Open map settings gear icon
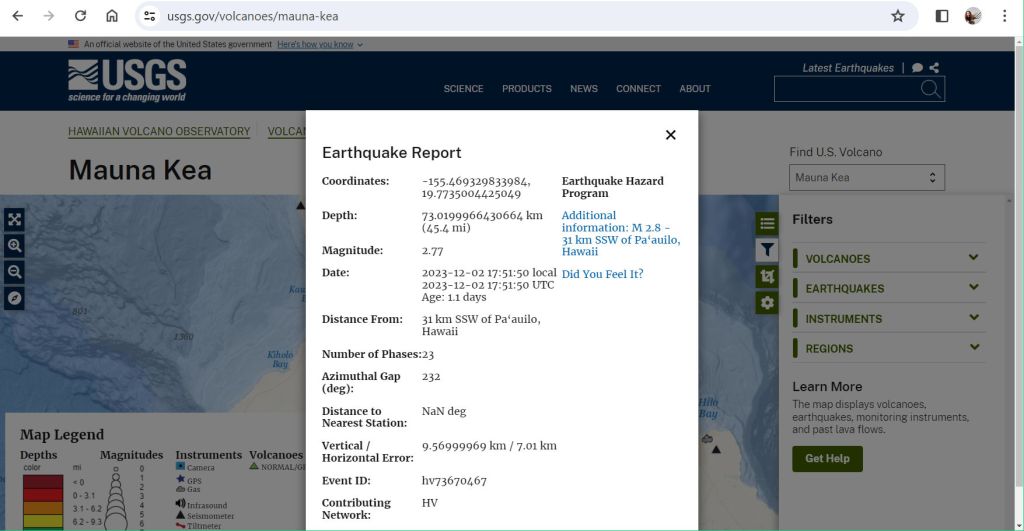This screenshot has height=531, width=1024. (x=767, y=302)
